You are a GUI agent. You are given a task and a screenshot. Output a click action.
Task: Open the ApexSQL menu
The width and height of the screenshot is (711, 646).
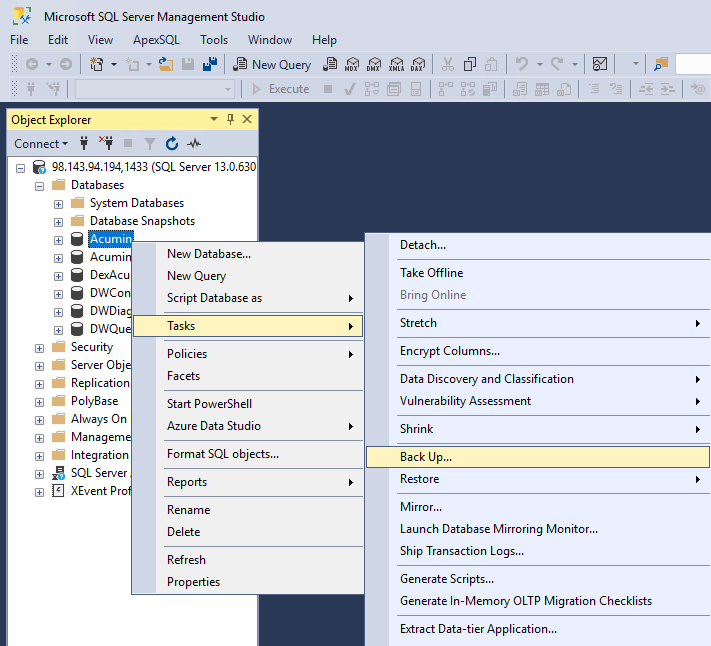(x=156, y=40)
